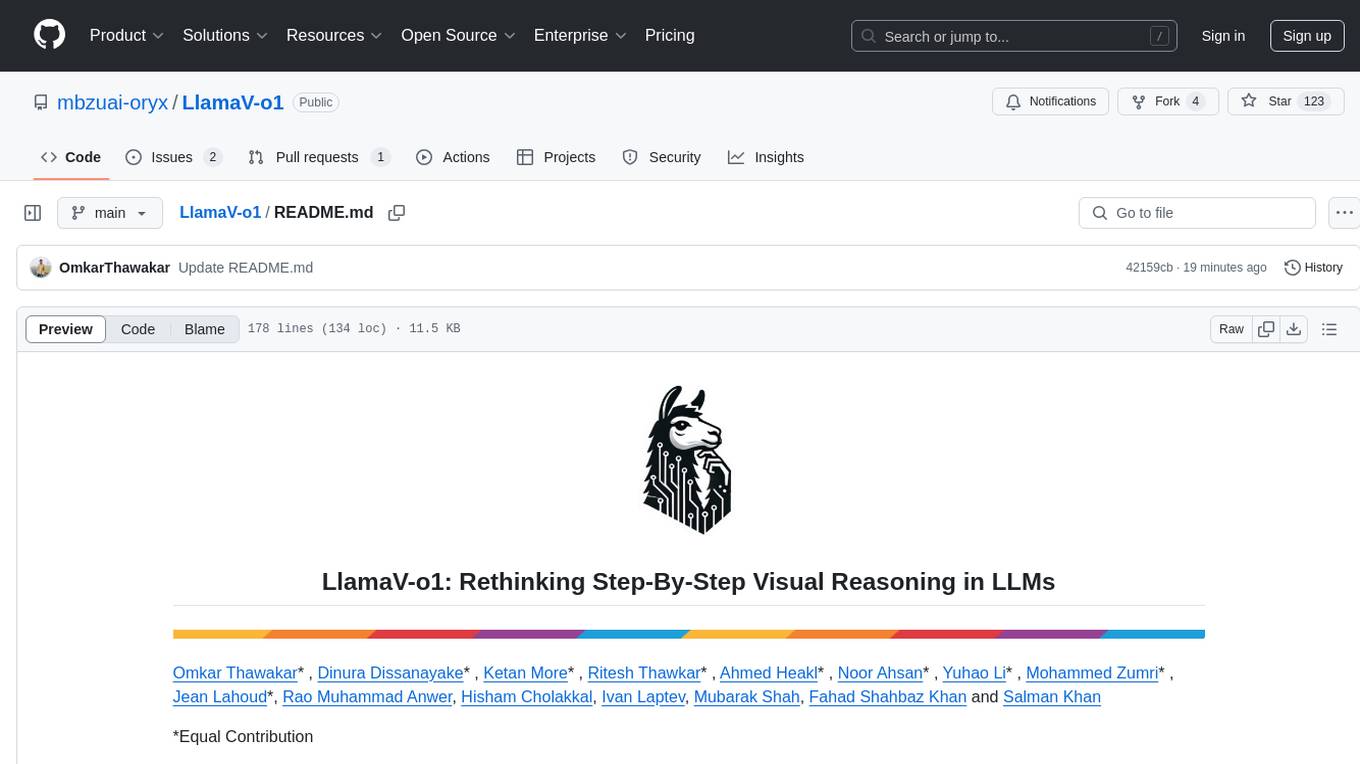Open Ketan More author link

(x=525, y=673)
